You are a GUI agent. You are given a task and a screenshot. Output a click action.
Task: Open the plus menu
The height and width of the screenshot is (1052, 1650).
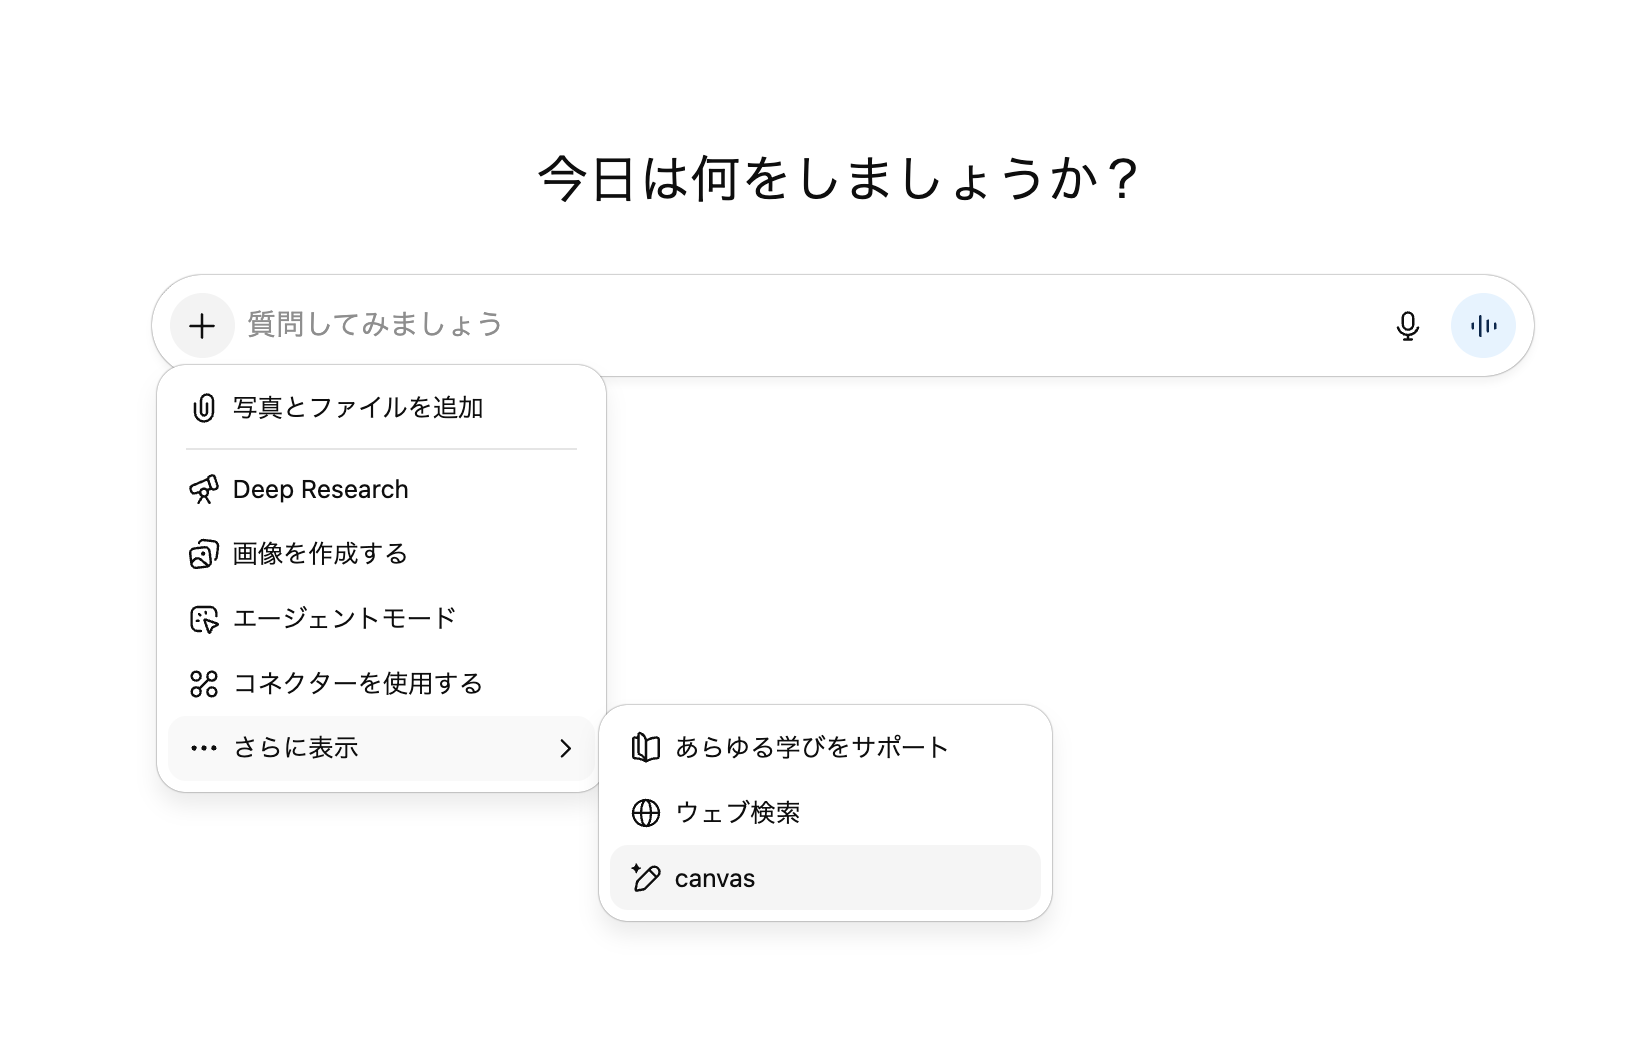tap(203, 325)
